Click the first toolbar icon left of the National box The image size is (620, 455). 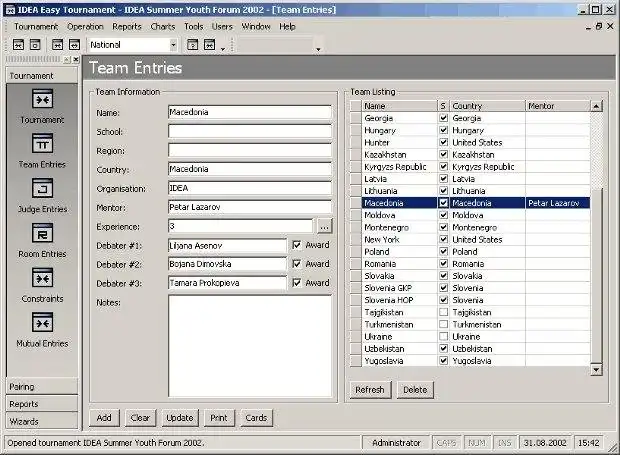tap(18, 45)
